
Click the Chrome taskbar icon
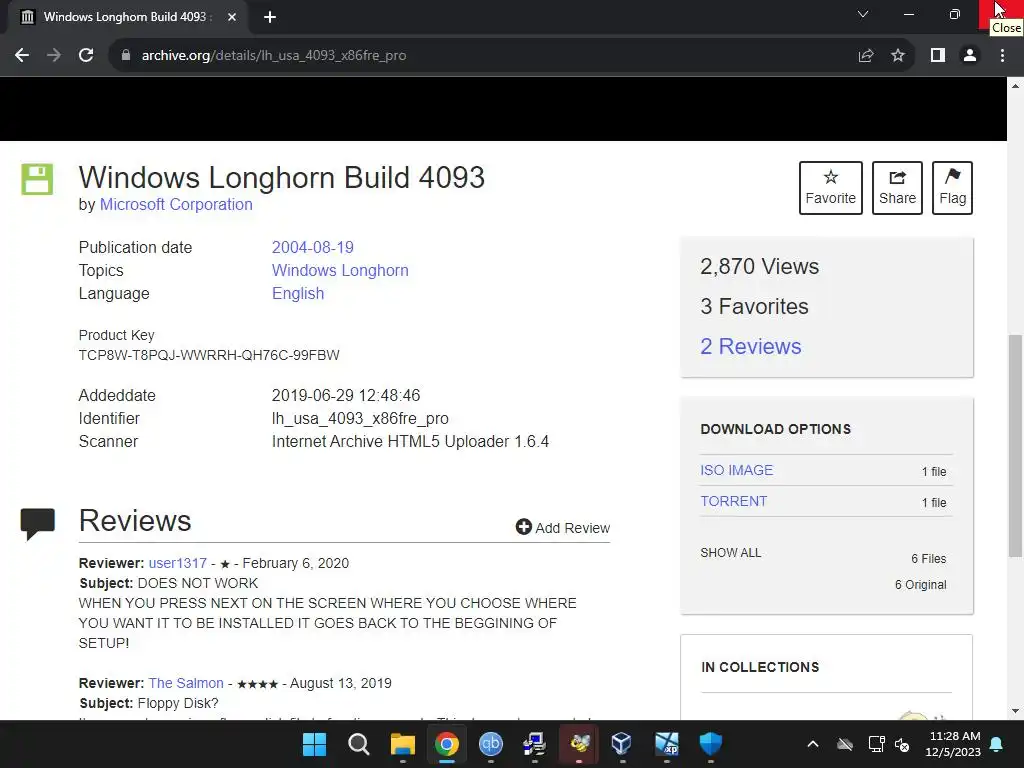pyautogui.click(x=447, y=744)
